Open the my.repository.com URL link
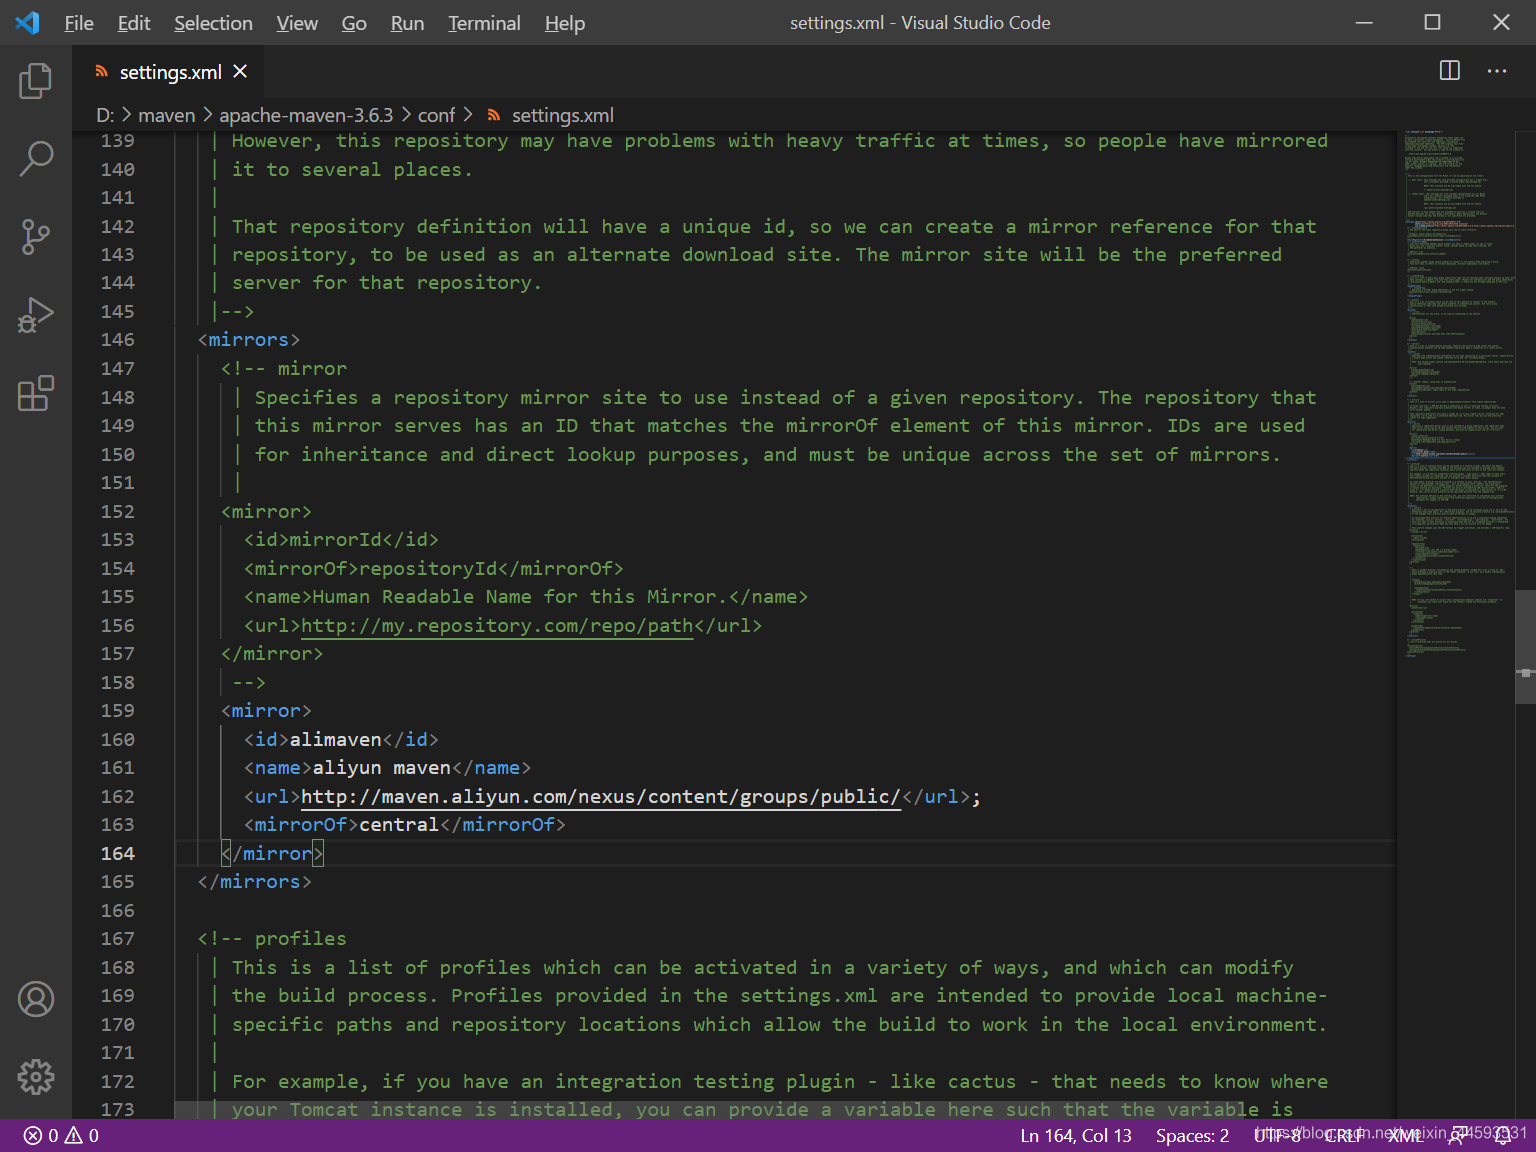The width and height of the screenshot is (1536, 1152). [x=497, y=626]
